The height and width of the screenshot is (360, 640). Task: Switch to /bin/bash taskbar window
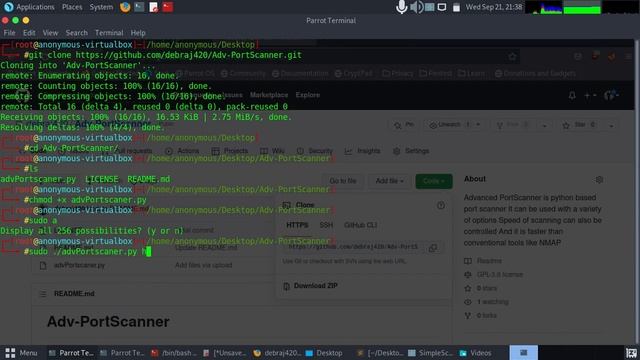[x=174, y=353]
